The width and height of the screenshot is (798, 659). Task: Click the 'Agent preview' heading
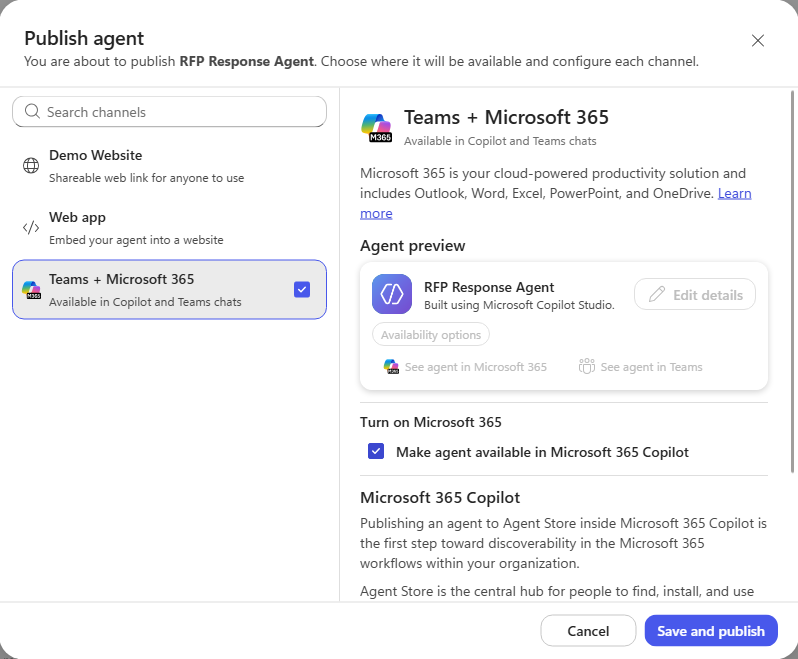(x=413, y=246)
